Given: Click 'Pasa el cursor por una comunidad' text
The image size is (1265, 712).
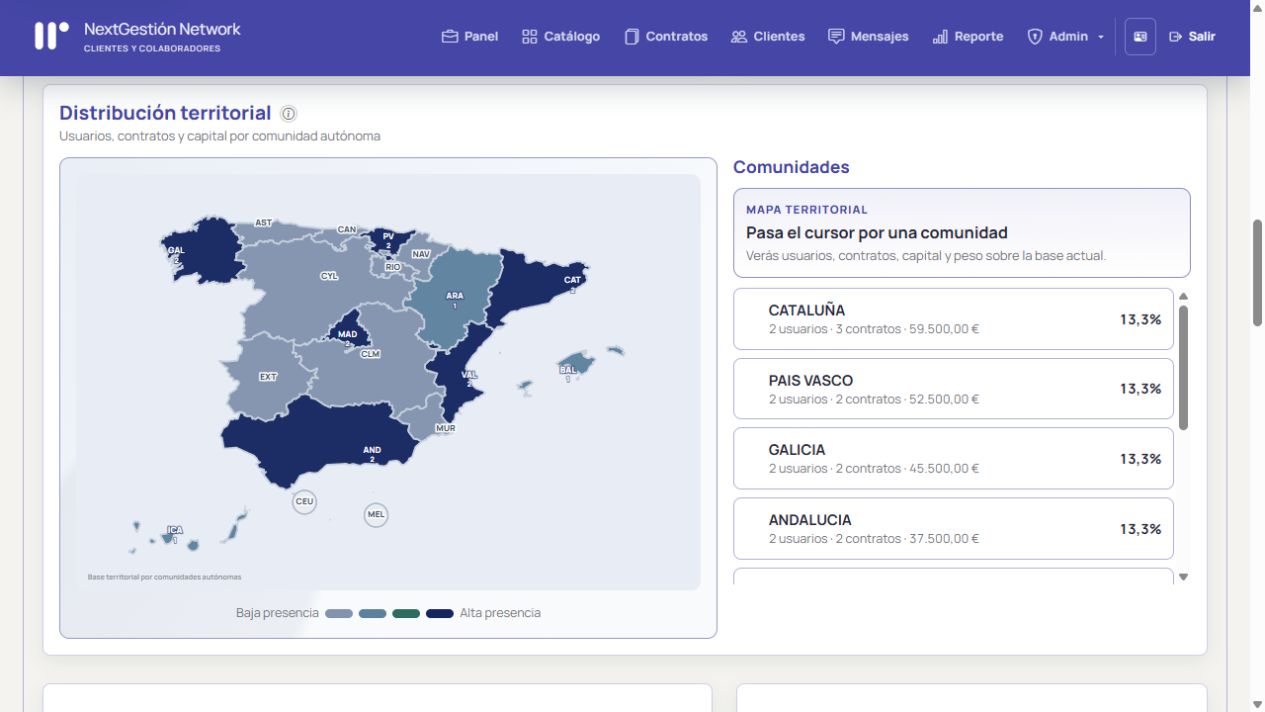Looking at the screenshot, I should (x=877, y=233).
